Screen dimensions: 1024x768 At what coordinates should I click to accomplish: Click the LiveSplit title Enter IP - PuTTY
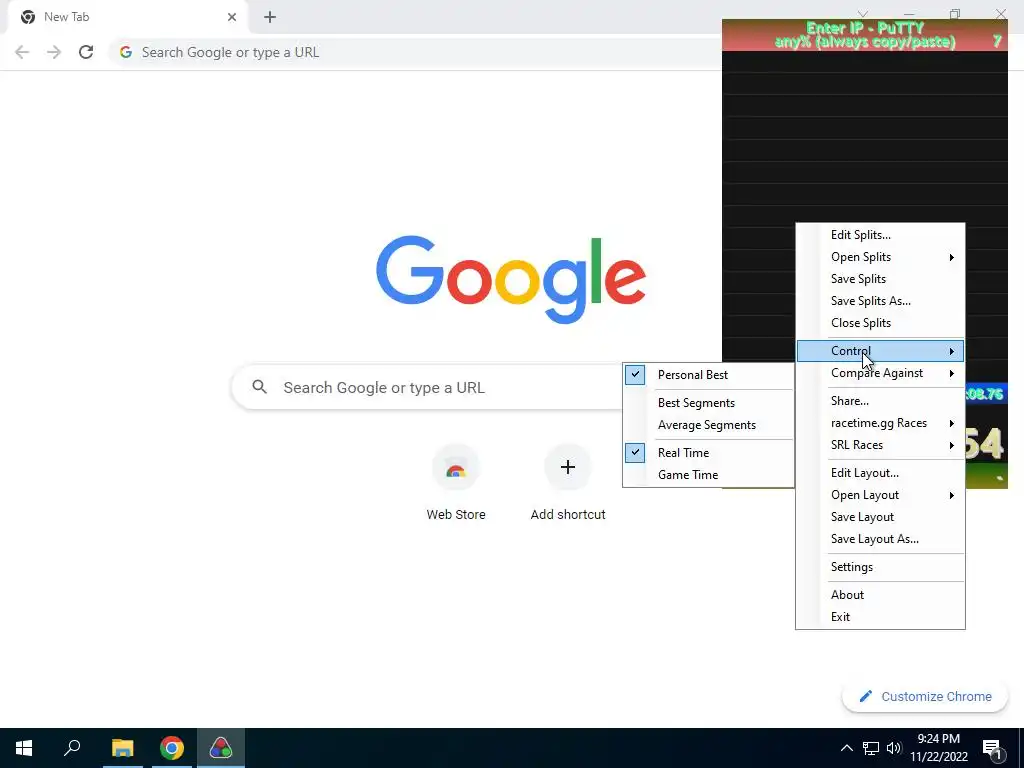pos(865,28)
